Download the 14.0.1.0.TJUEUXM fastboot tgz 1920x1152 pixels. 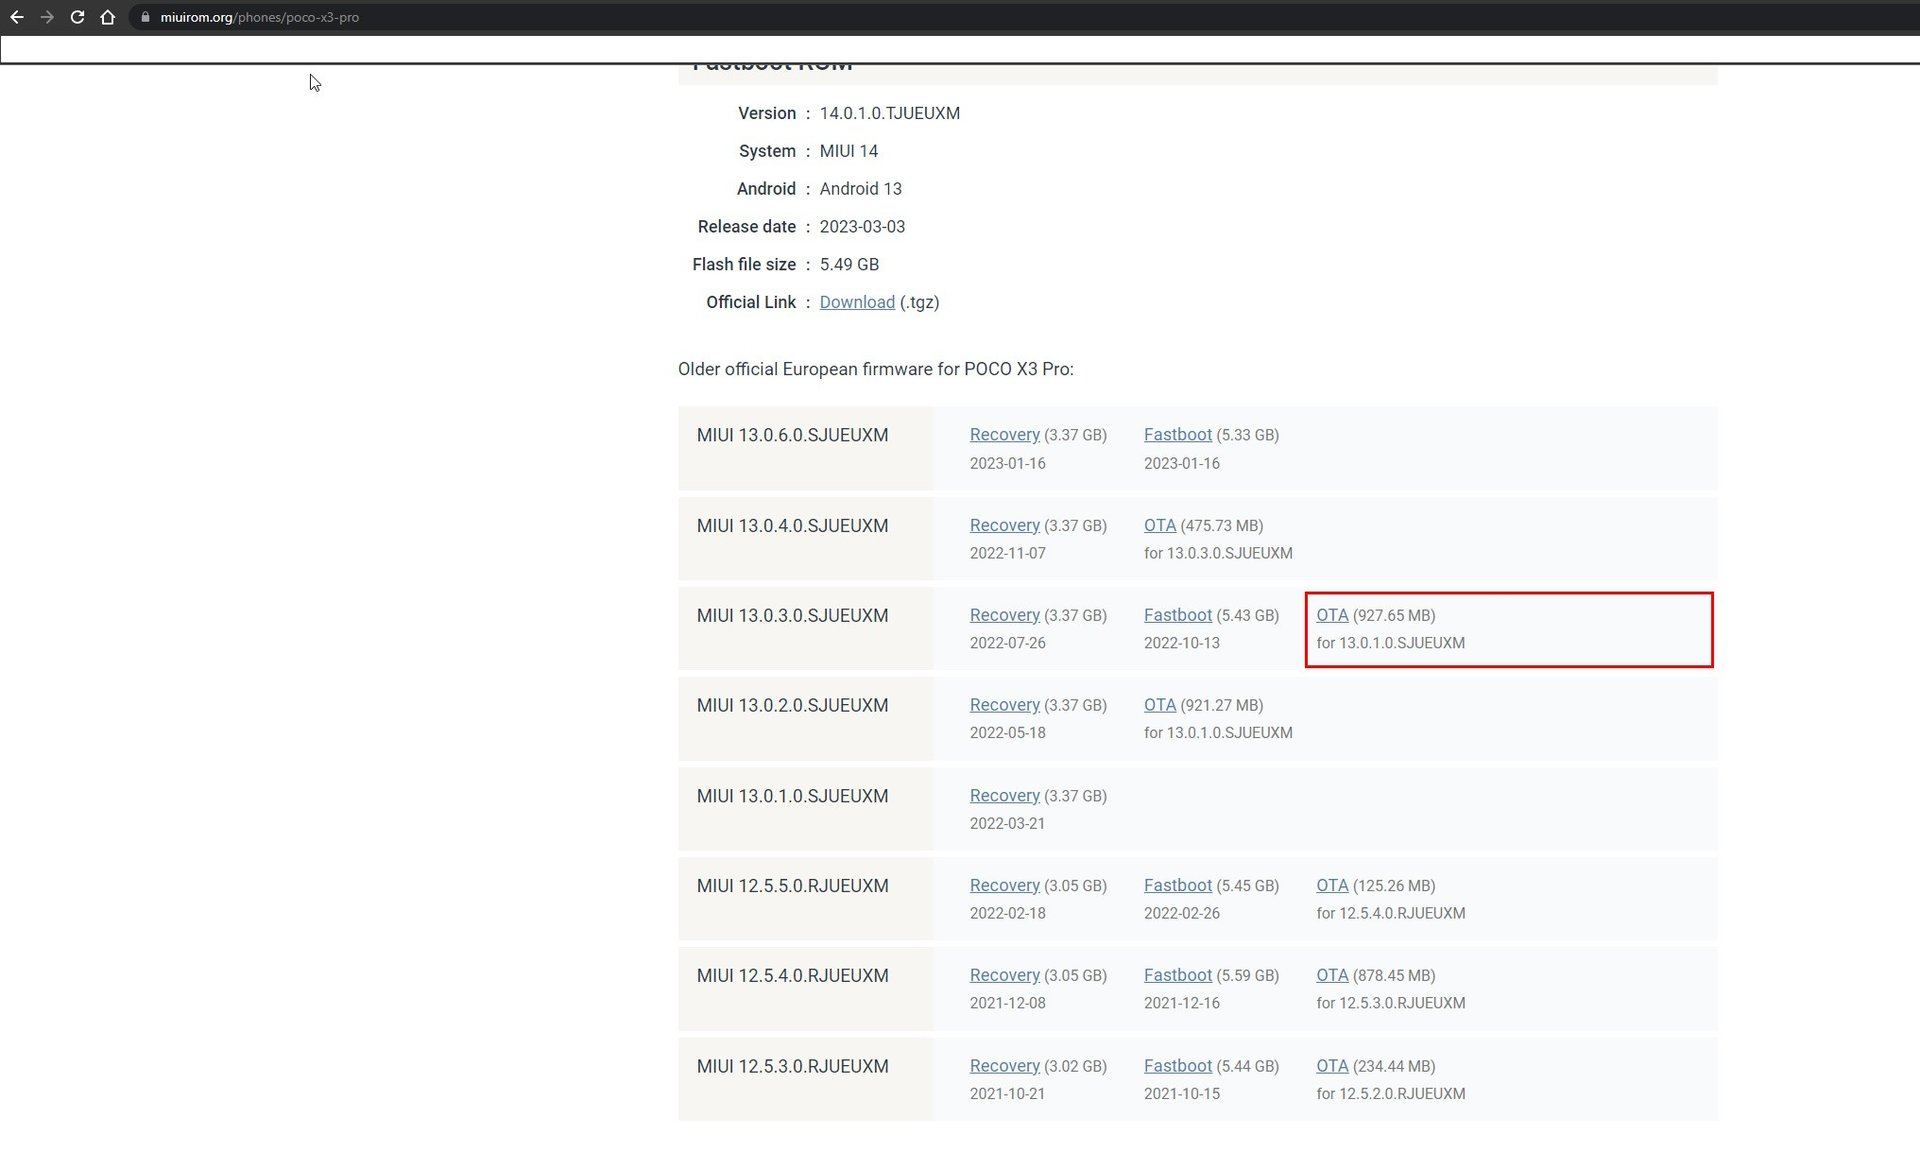[857, 302]
